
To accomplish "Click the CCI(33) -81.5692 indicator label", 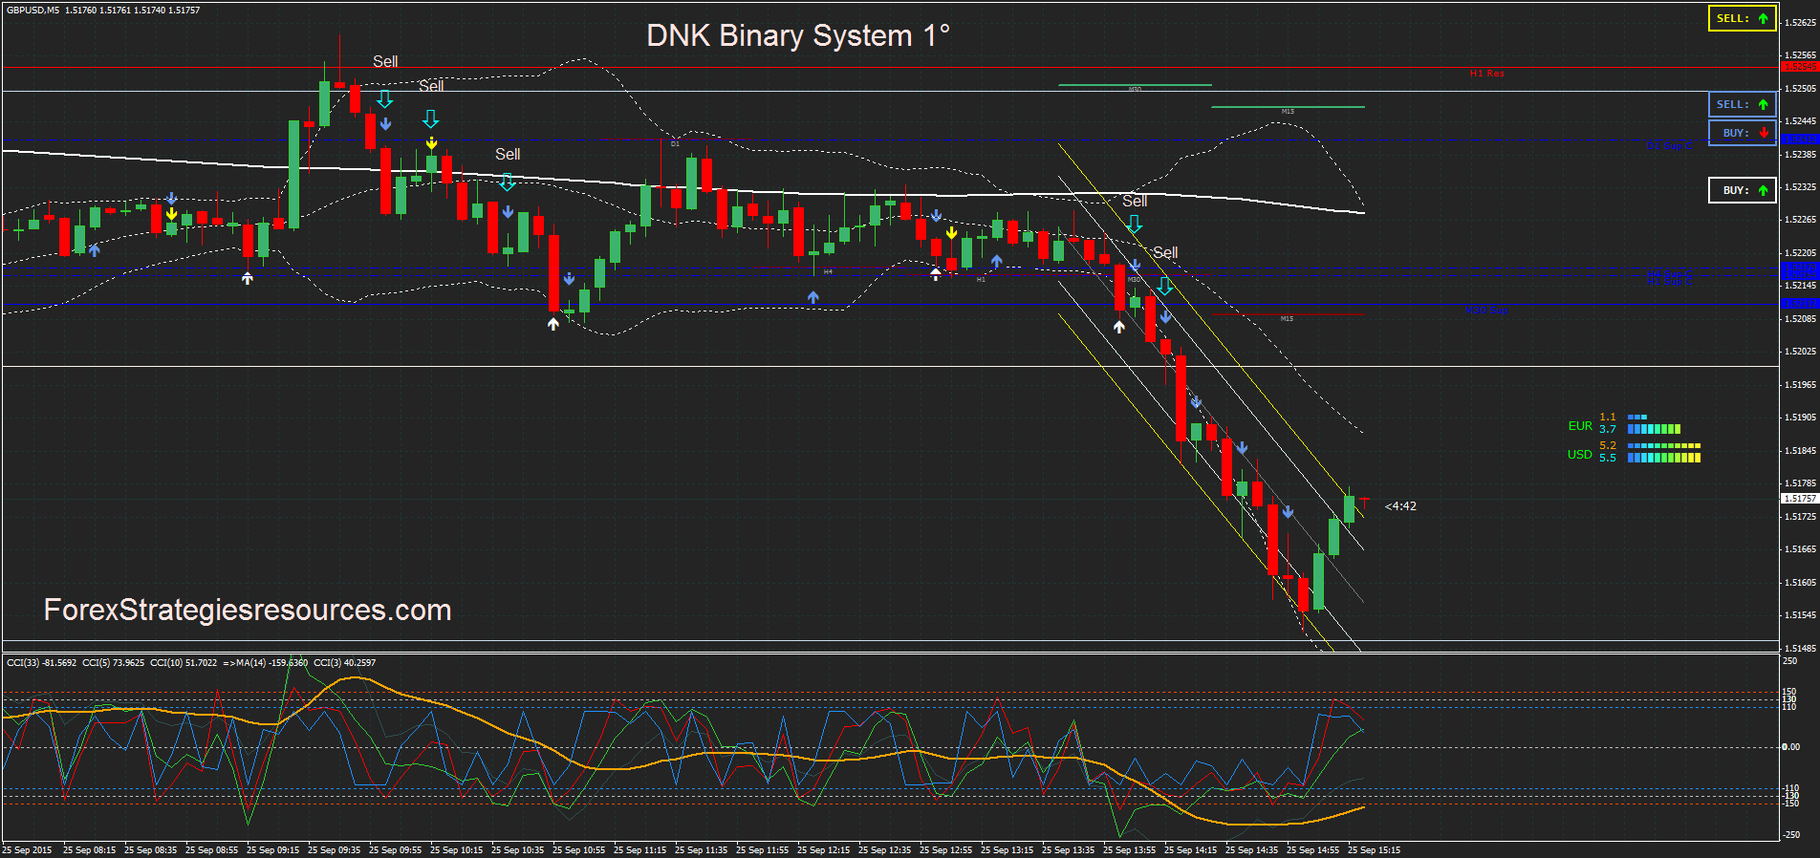I will pos(42,663).
